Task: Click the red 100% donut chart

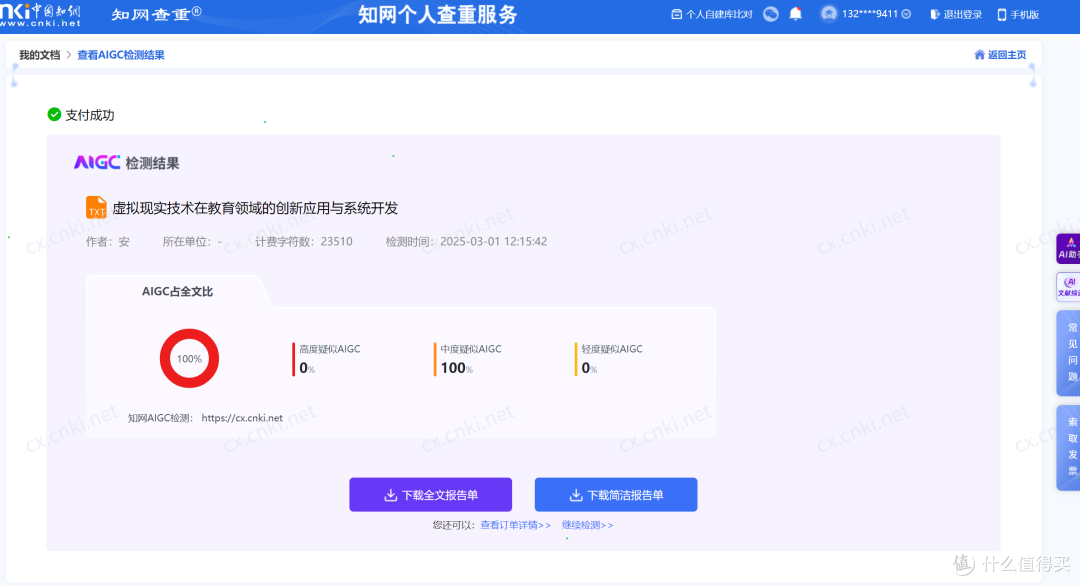Action: coord(189,358)
